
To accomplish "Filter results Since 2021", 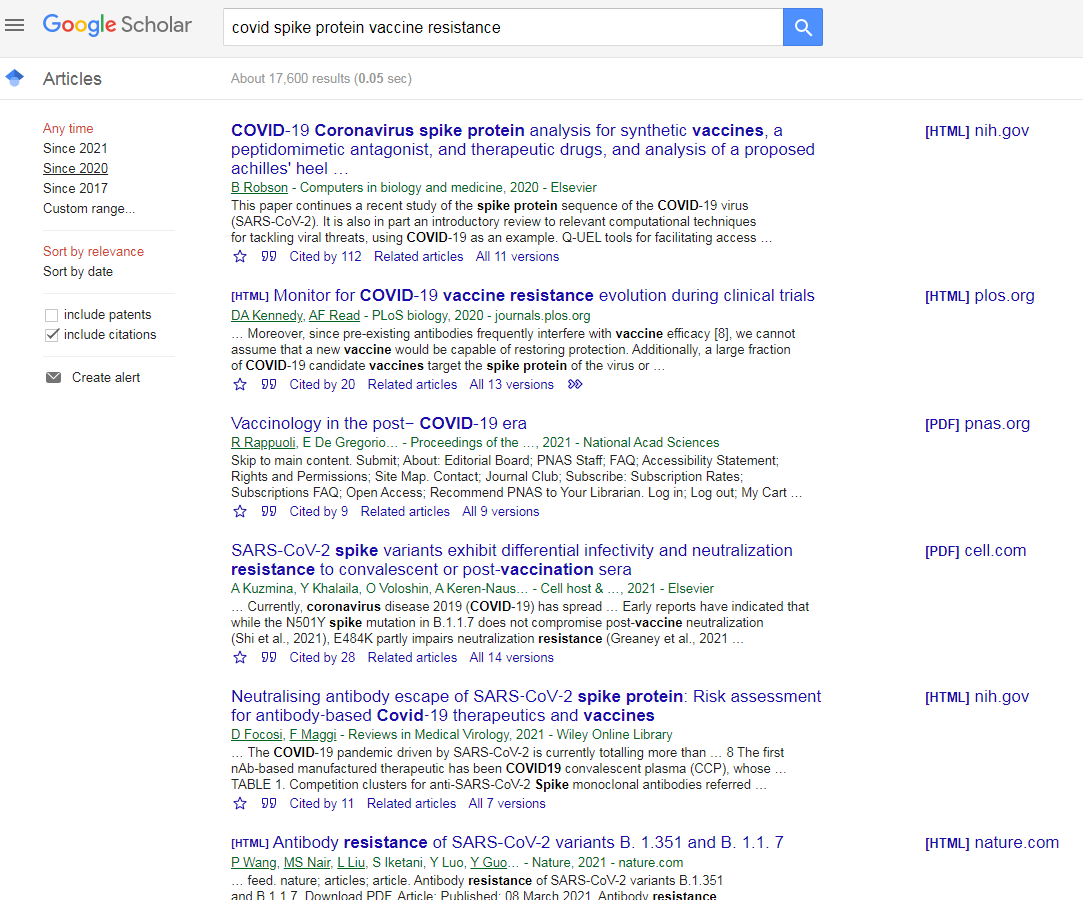I will 75,149.
